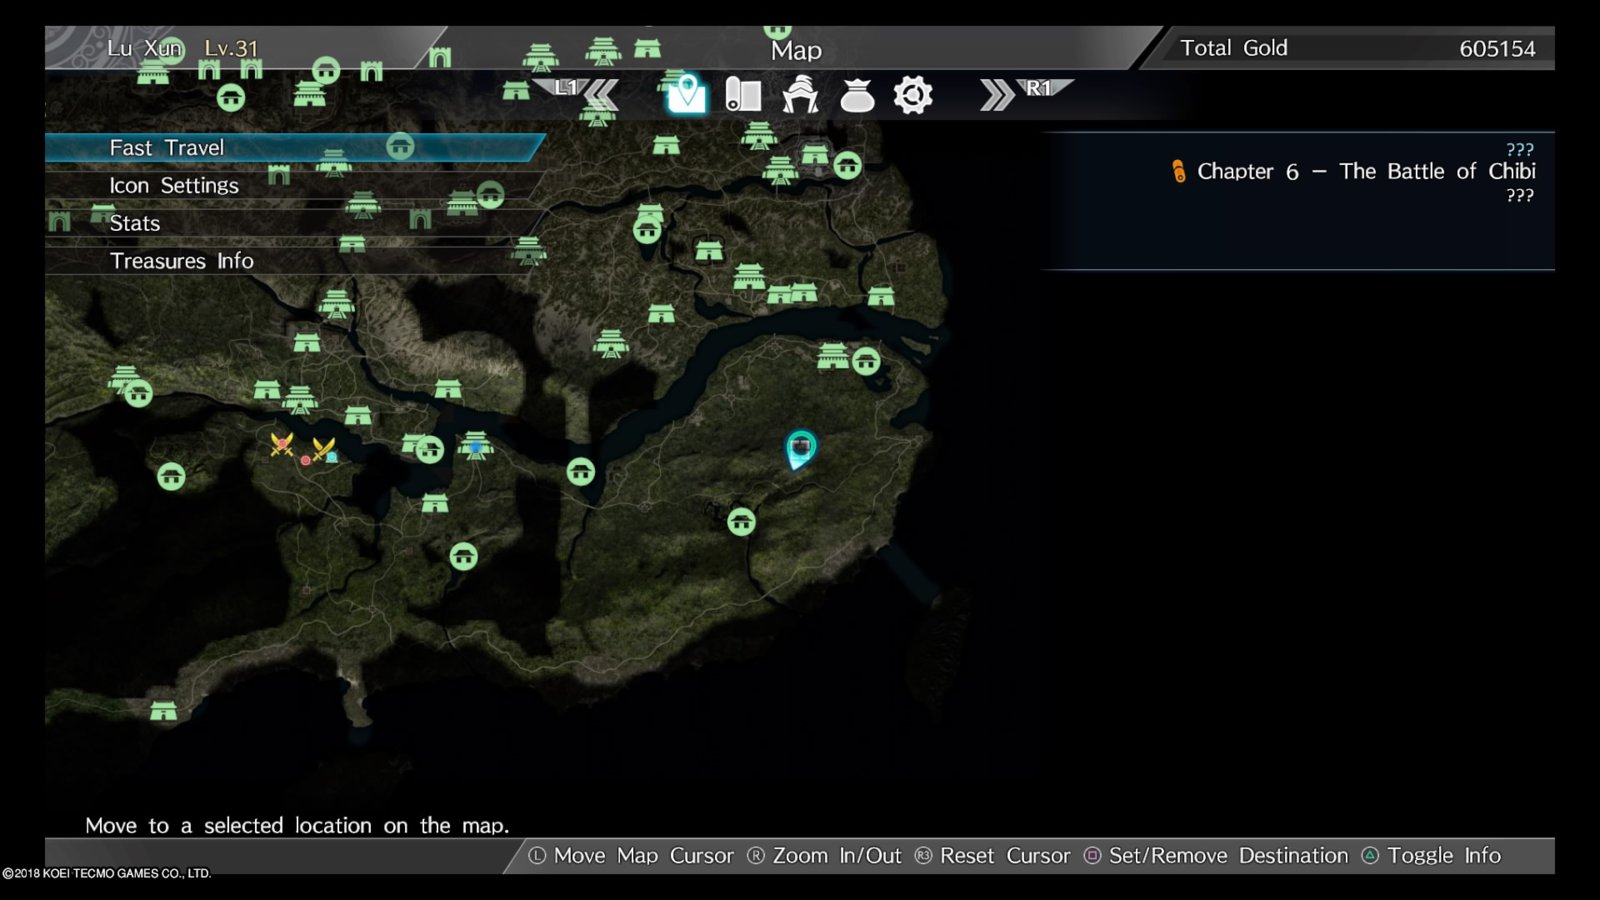Select the northeastern-most round house icon
Viewport: 1600px width, 900px height.
pos(848,166)
